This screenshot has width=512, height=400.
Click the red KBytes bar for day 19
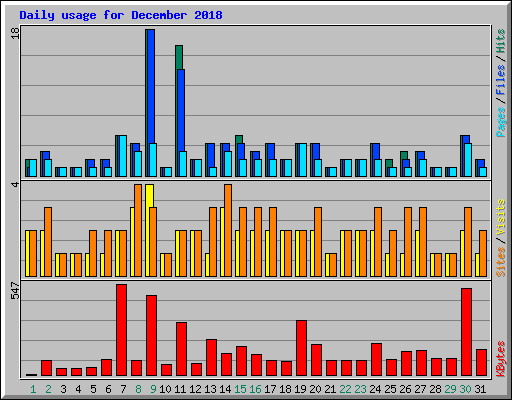pyautogui.click(x=301, y=348)
